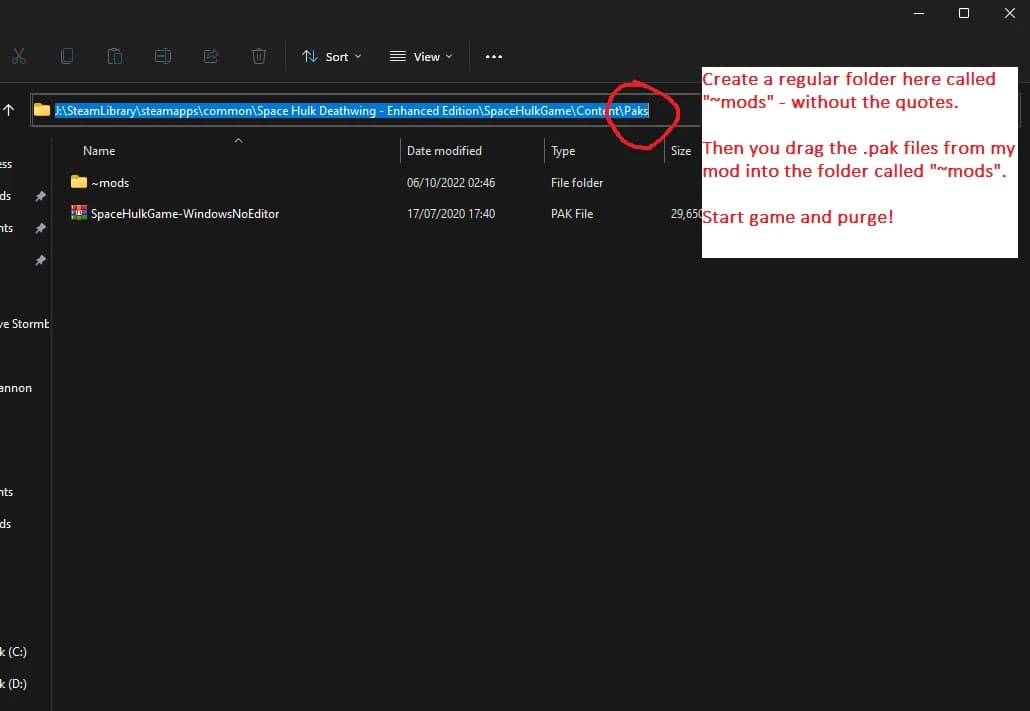Sort by the Name column header
1030x711 pixels.
click(99, 150)
